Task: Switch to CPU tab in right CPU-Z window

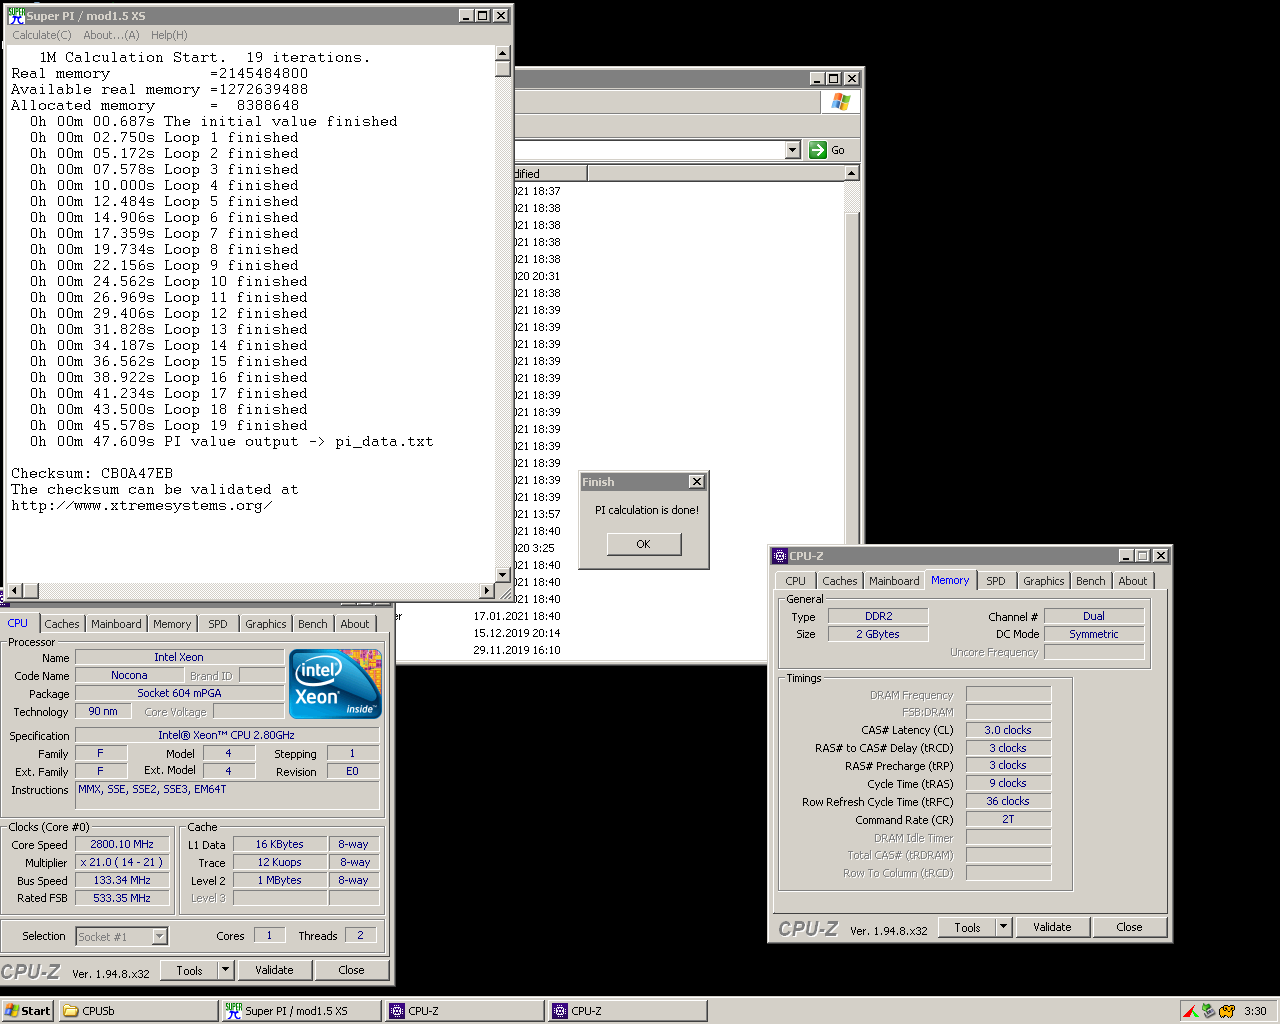Action: coord(796,581)
